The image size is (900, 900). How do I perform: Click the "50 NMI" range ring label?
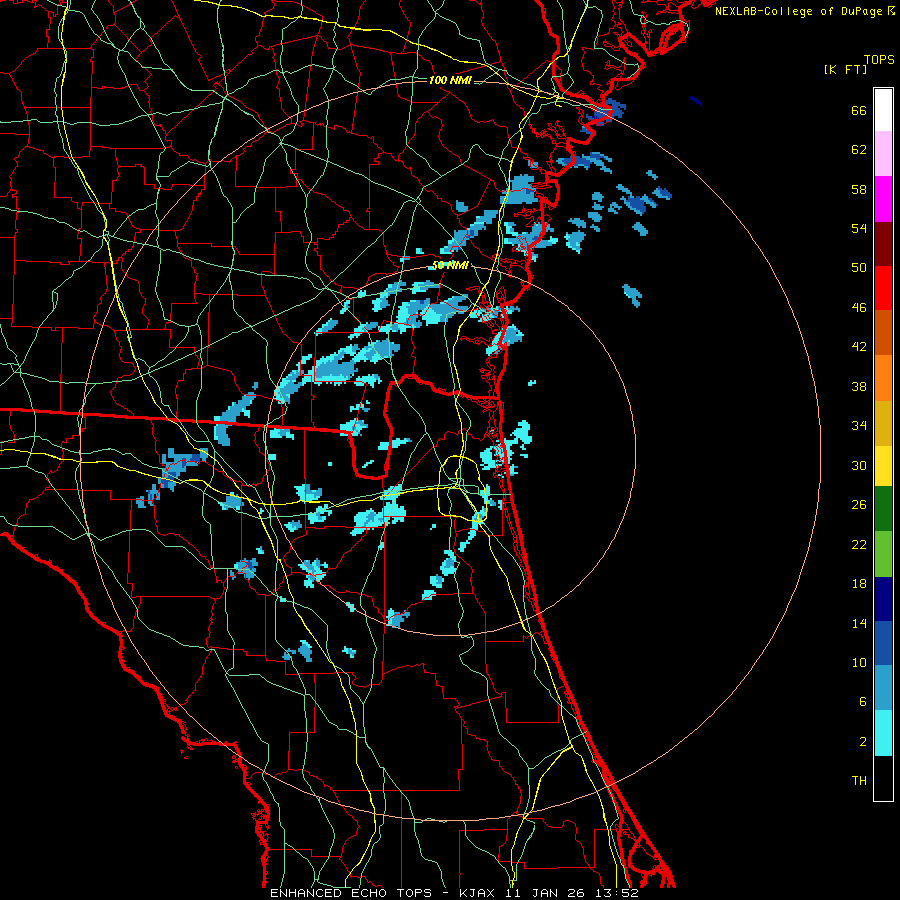click(x=450, y=265)
